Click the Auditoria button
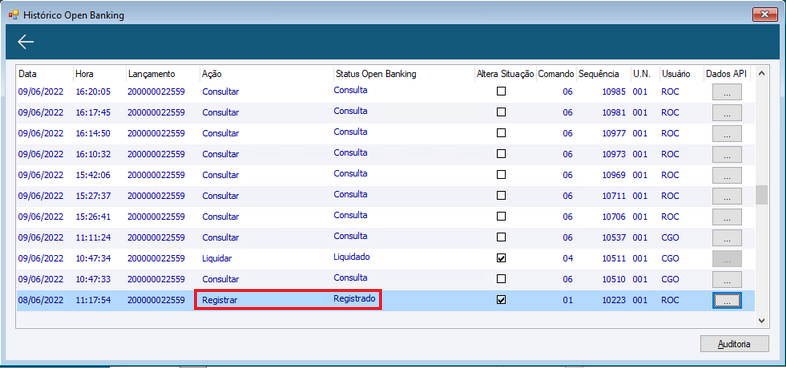Screen dimensions: 786x368 (x=734, y=344)
